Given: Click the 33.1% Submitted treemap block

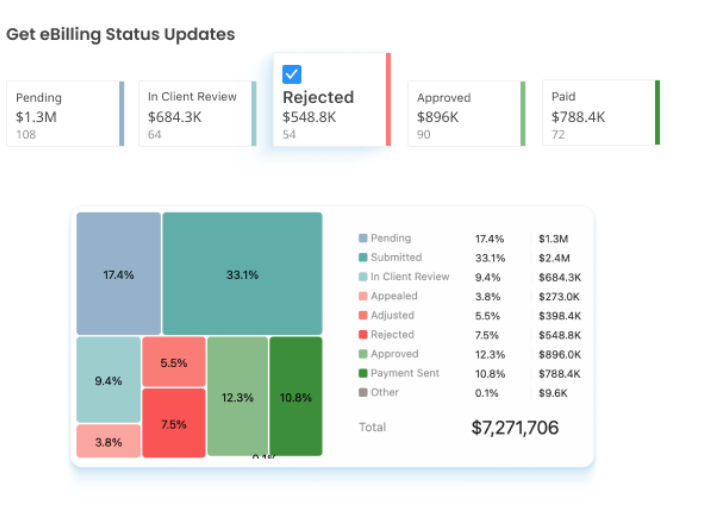Looking at the screenshot, I should coord(242,274).
